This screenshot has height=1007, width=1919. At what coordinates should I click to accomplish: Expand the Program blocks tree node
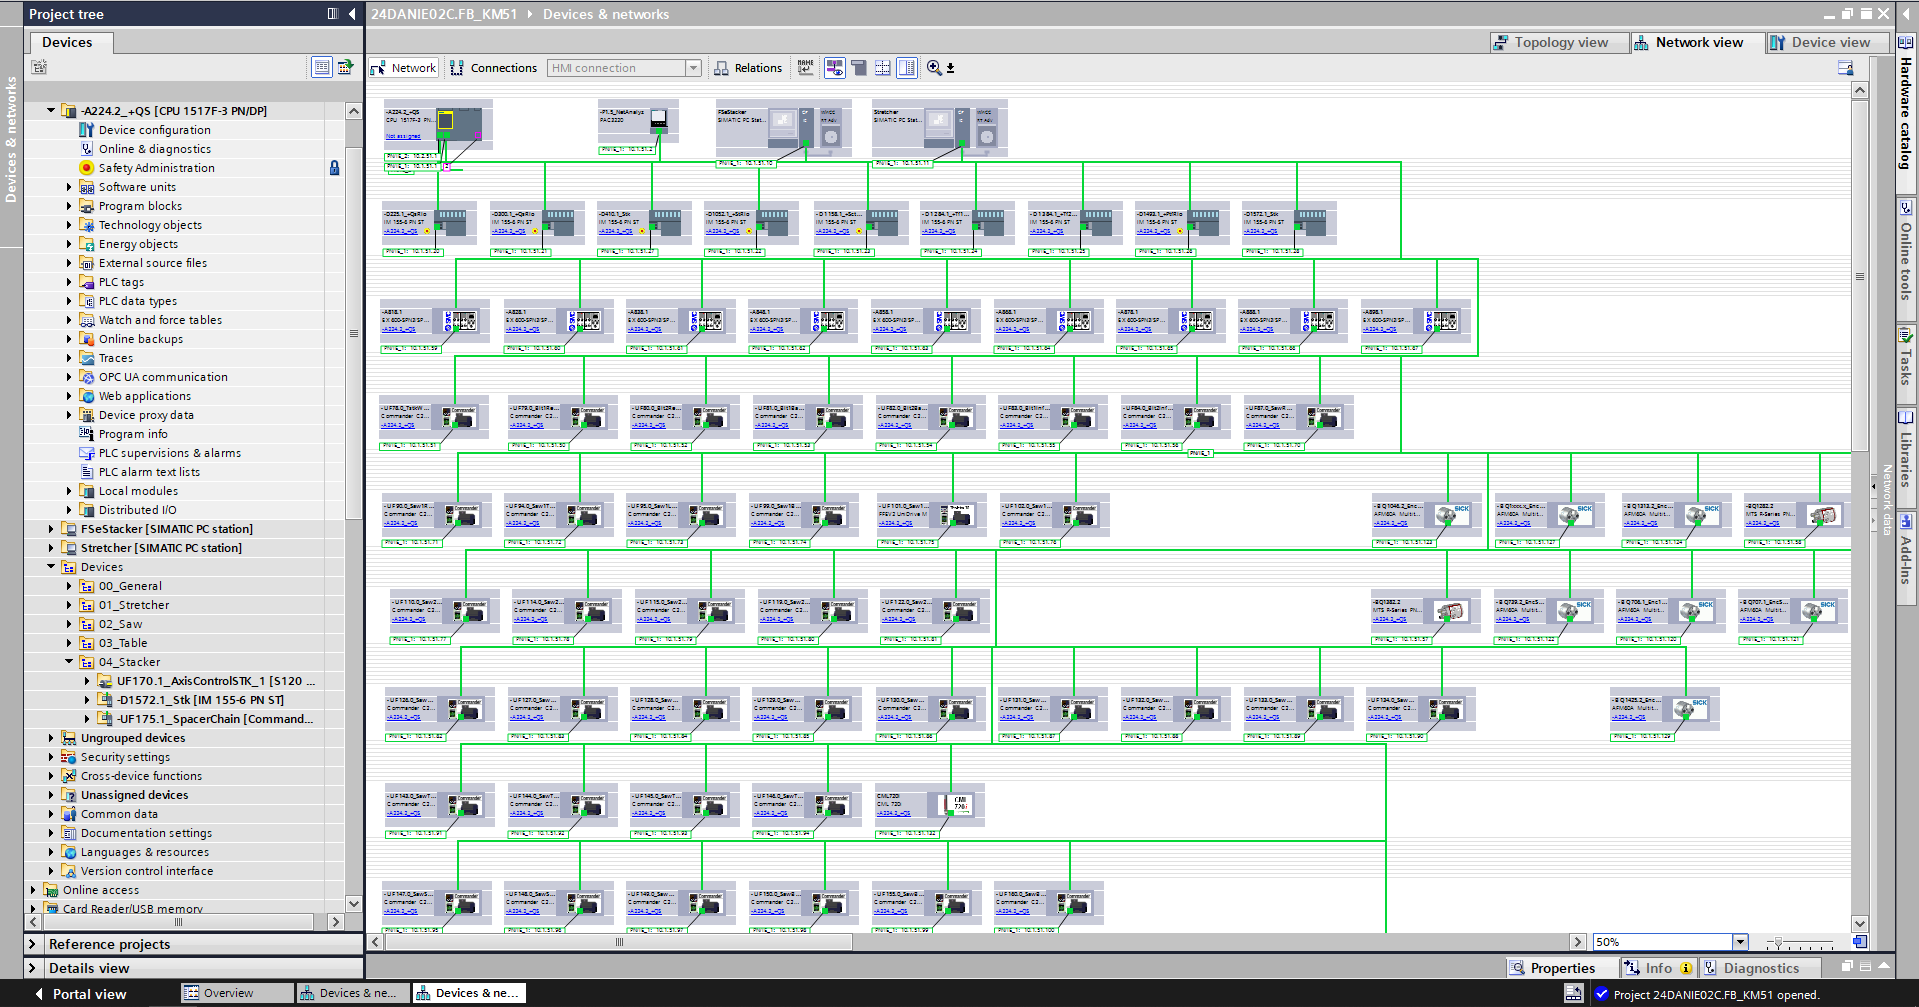tap(69, 206)
